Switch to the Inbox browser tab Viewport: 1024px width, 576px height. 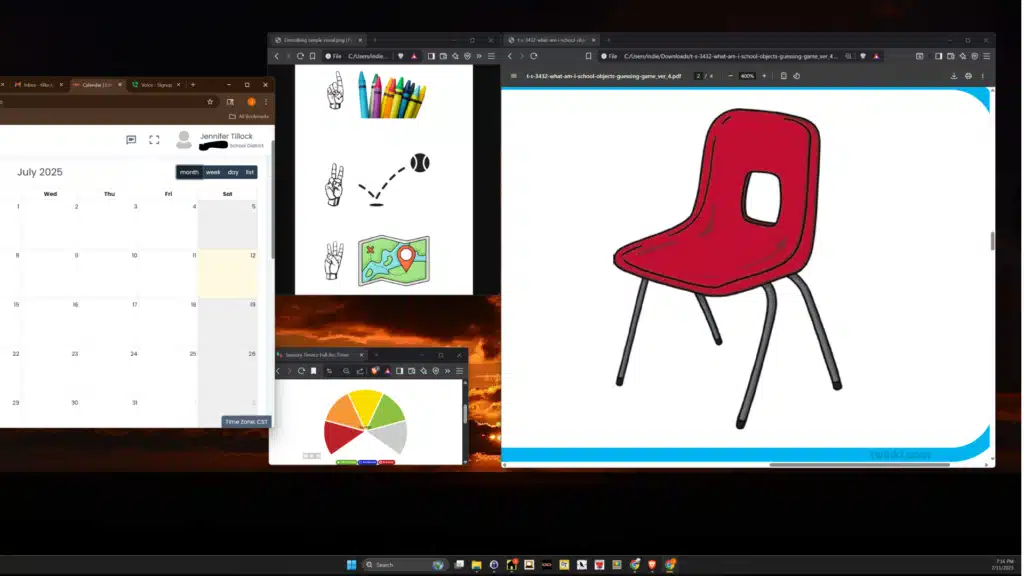pyautogui.click(x=35, y=85)
